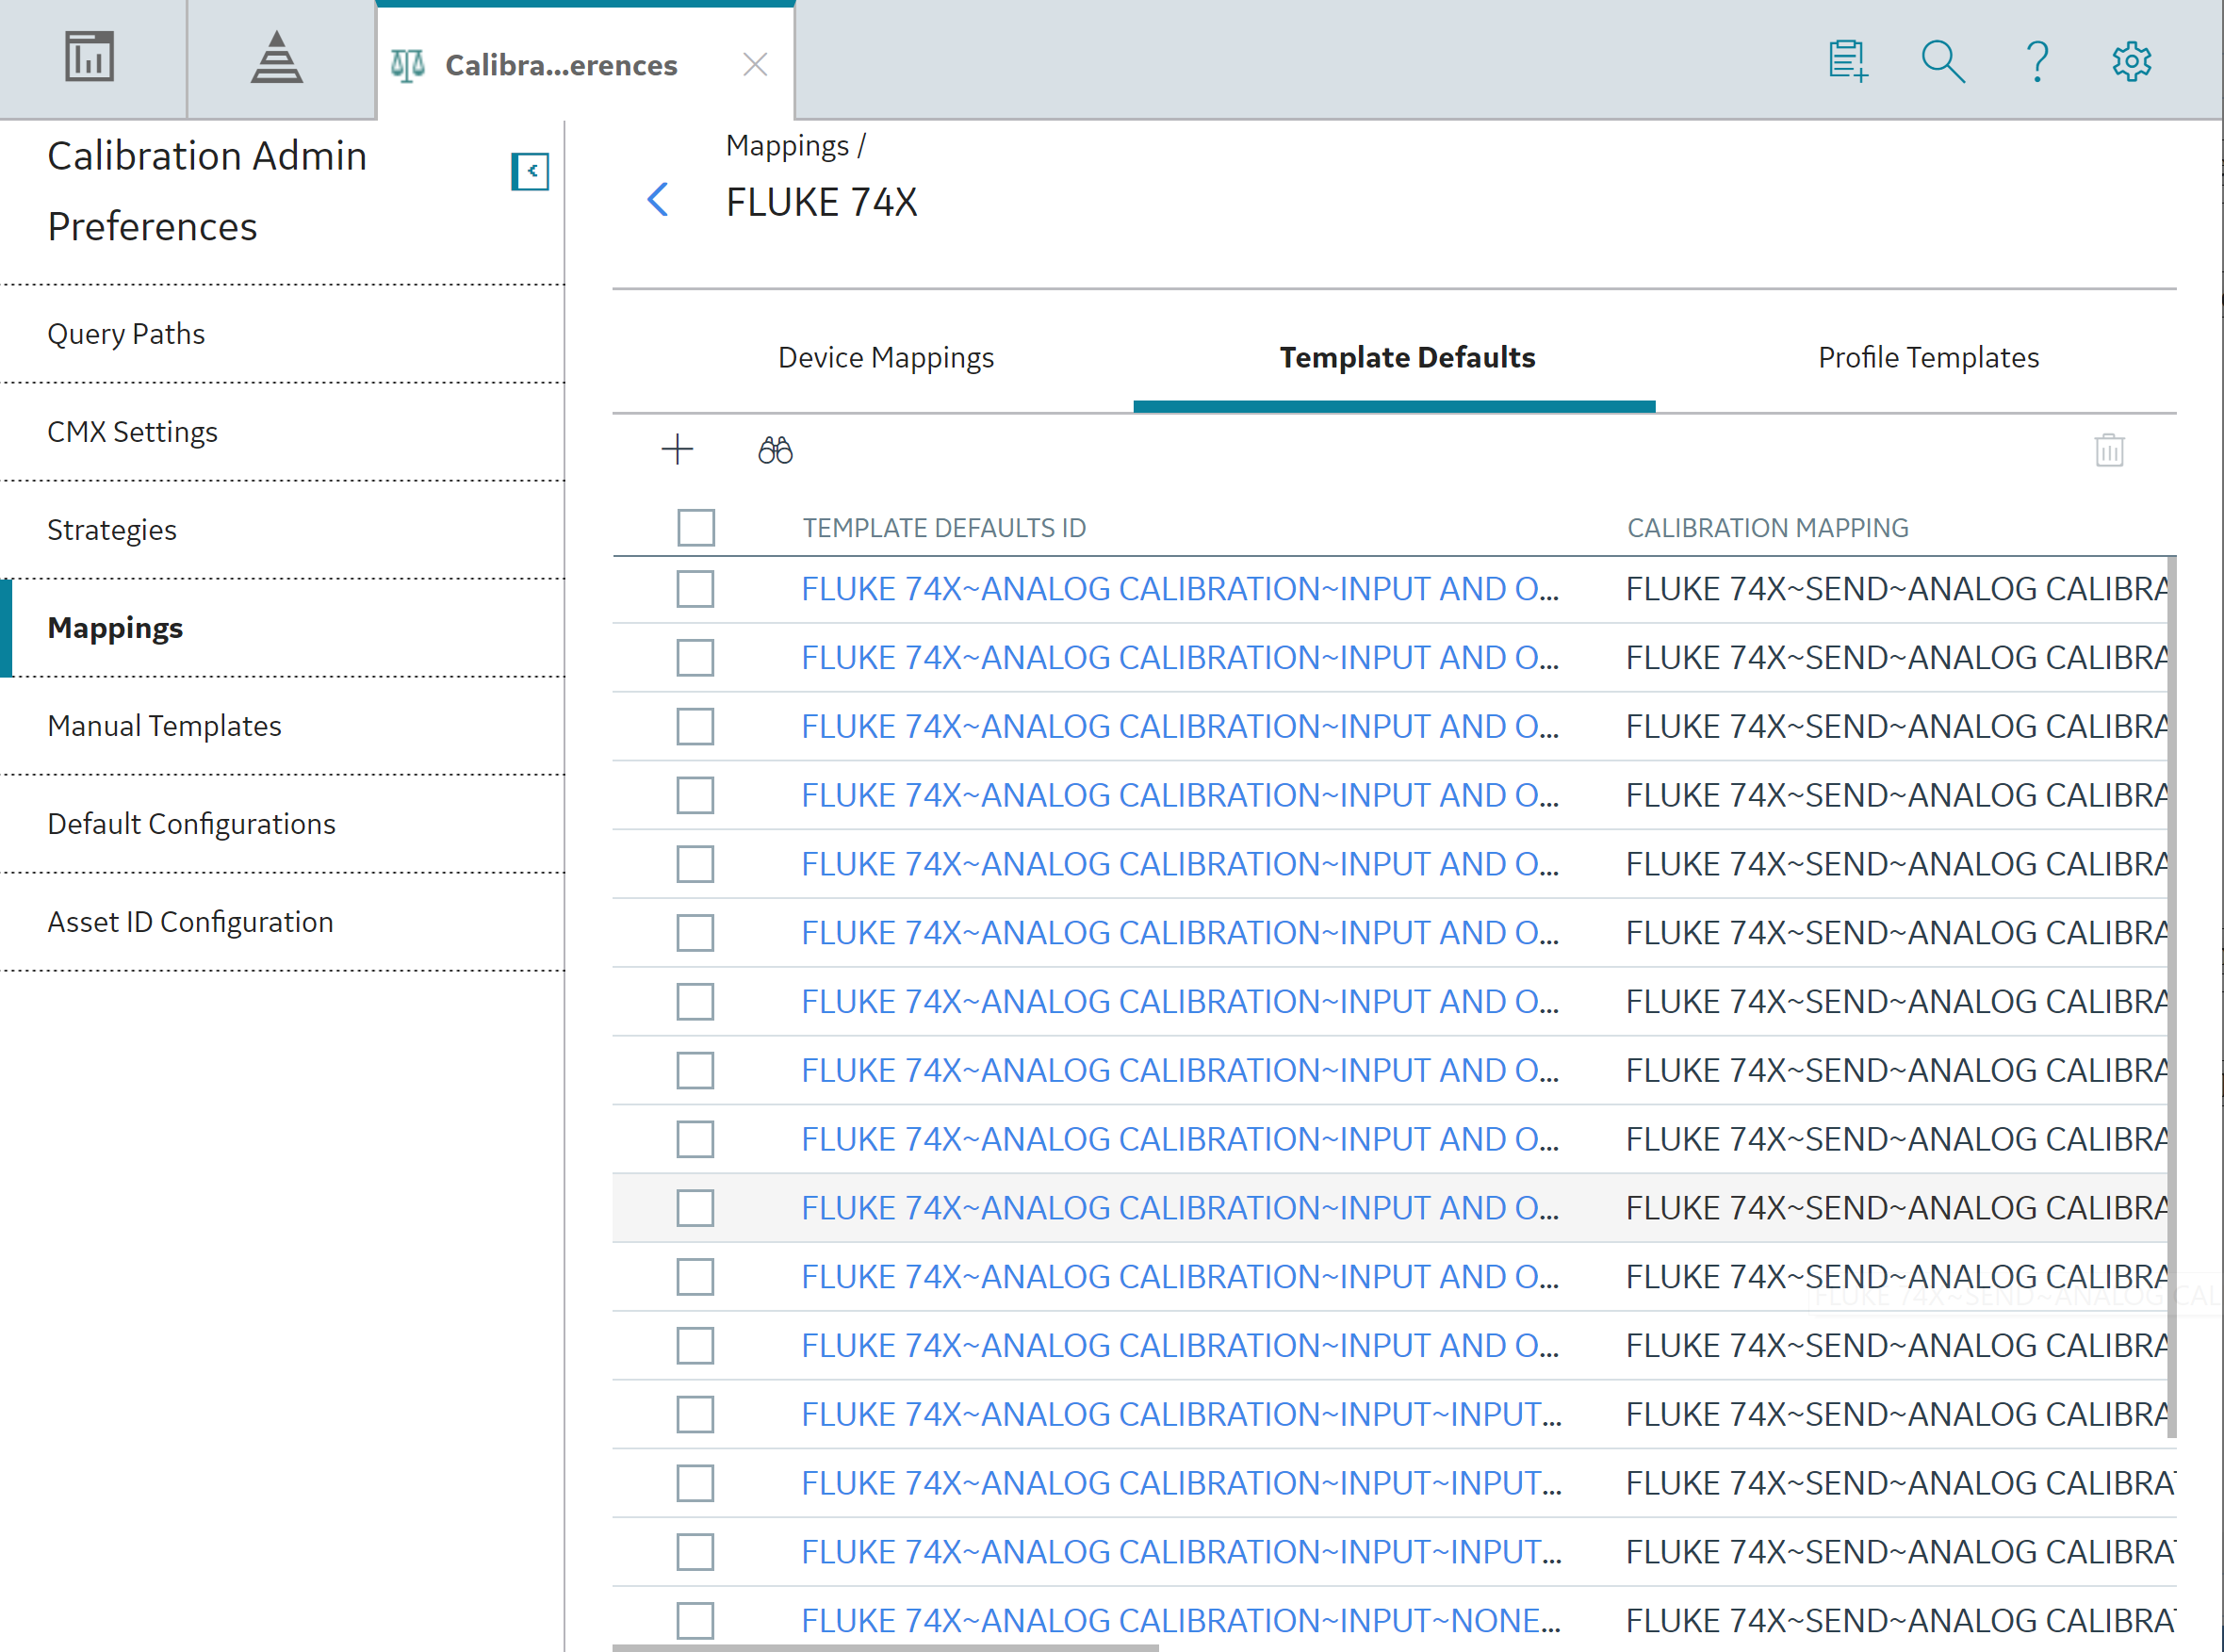Viewport: 2224px width, 1652px height.
Task: Collapse the Calibration Admin Preferences sidebar
Action: (530, 172)
